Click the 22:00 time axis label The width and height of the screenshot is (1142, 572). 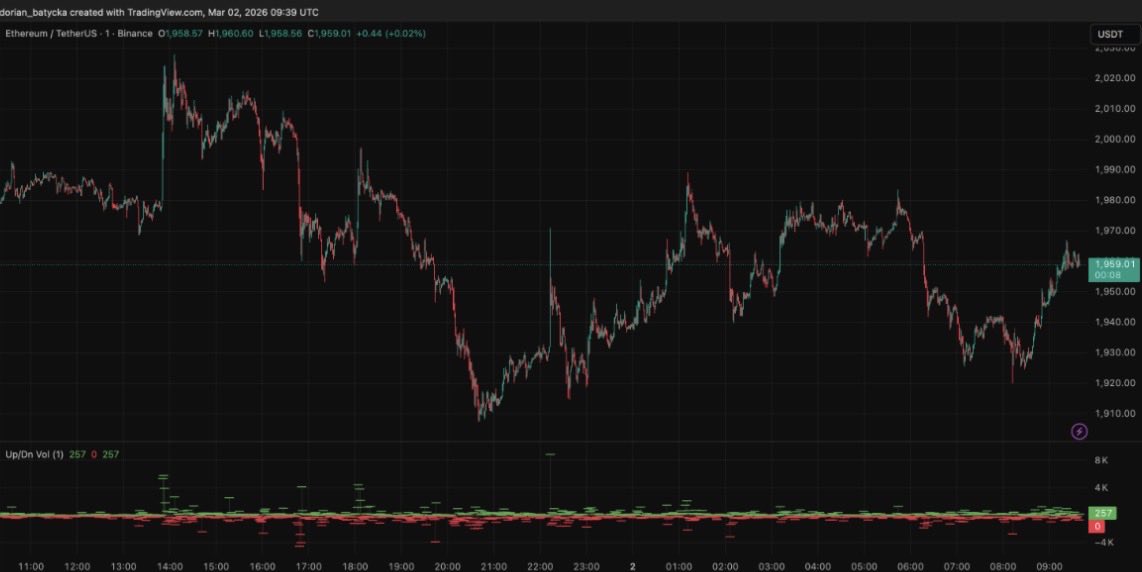pos(540,566)
